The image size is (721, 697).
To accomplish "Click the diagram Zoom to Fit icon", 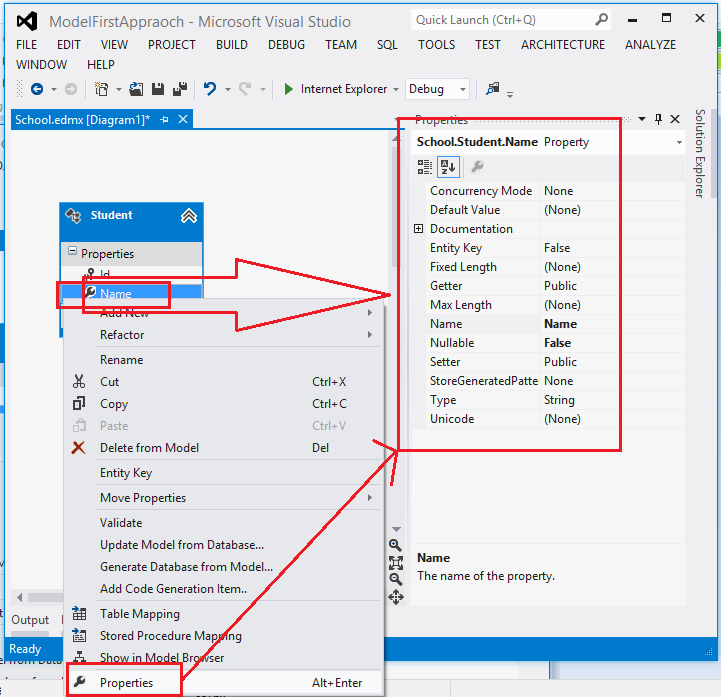I will tap(395, 562).
